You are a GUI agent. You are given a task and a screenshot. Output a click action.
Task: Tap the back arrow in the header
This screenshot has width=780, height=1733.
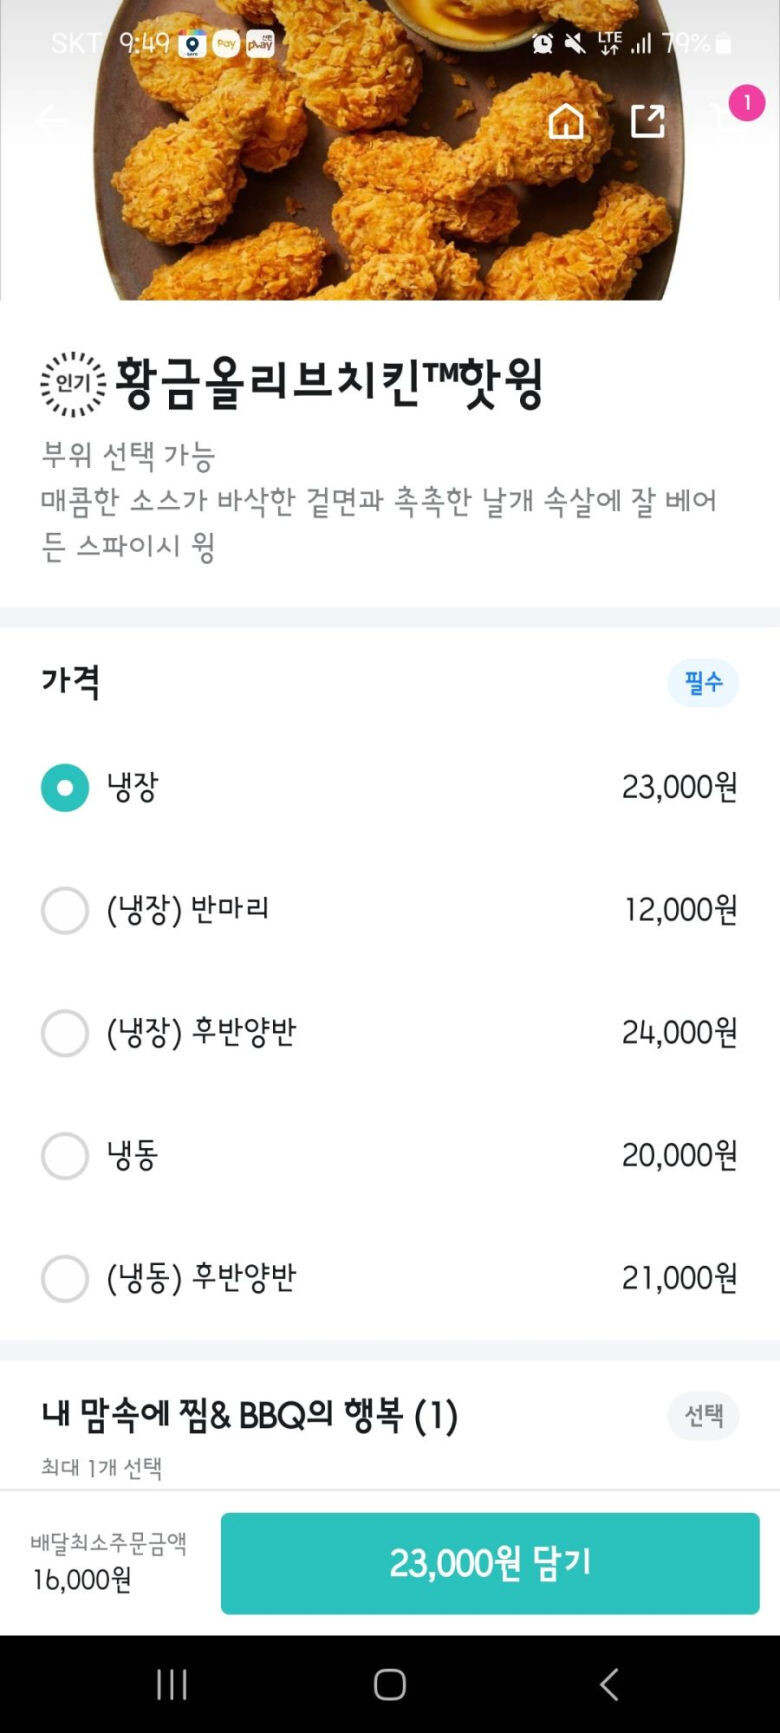click(50, 121)
